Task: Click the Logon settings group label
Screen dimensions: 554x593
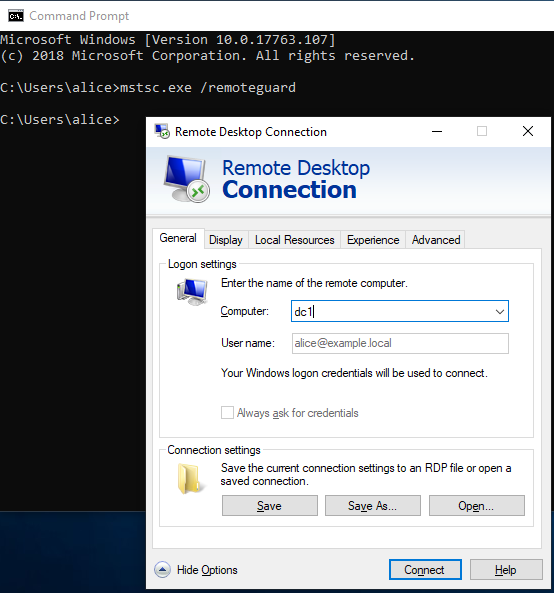Action: pos(202,264)
